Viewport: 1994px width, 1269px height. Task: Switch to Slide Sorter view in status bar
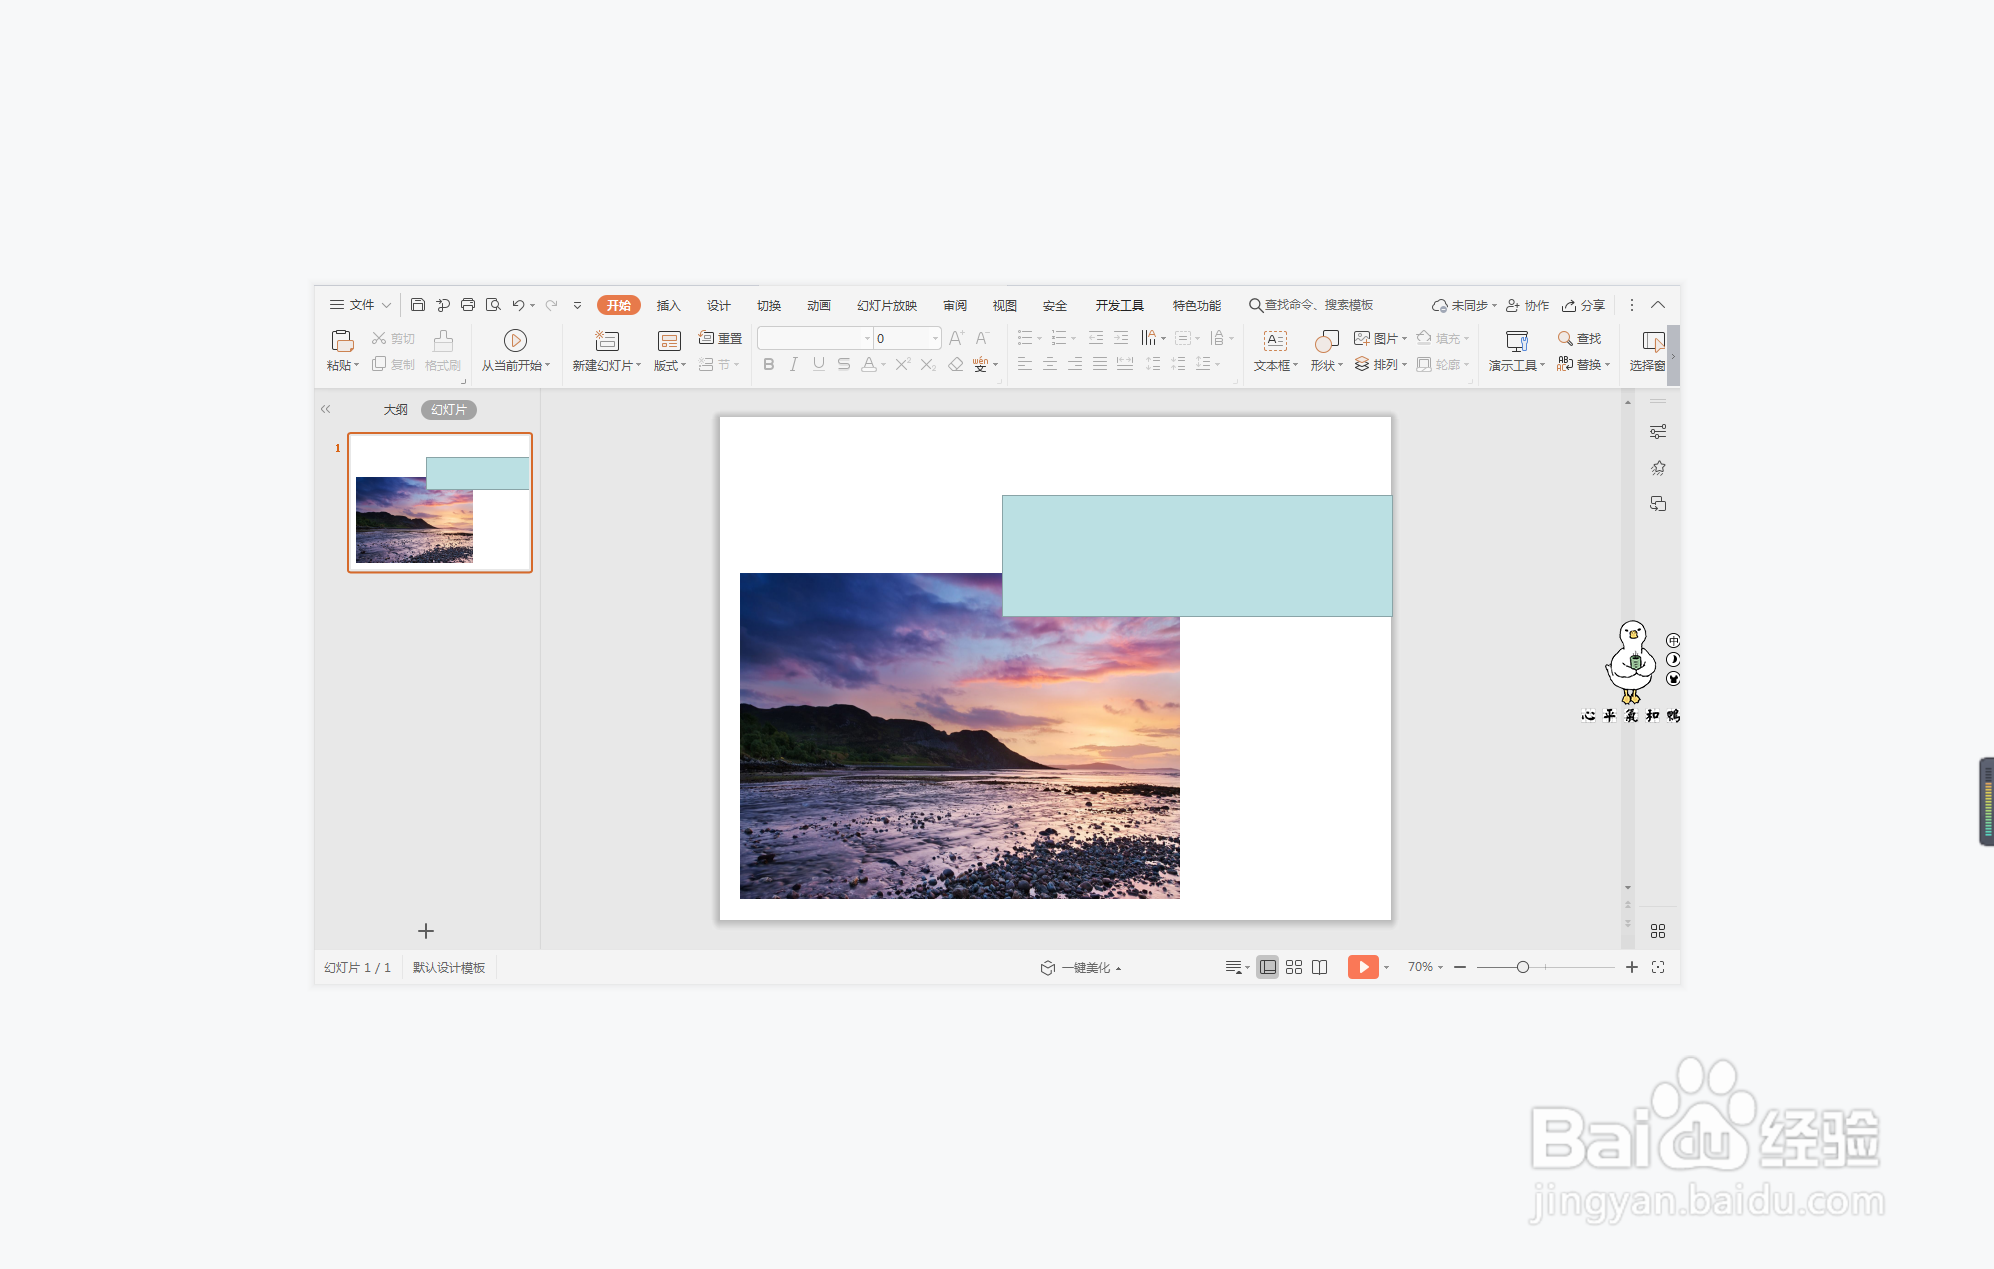(1294, 967)
